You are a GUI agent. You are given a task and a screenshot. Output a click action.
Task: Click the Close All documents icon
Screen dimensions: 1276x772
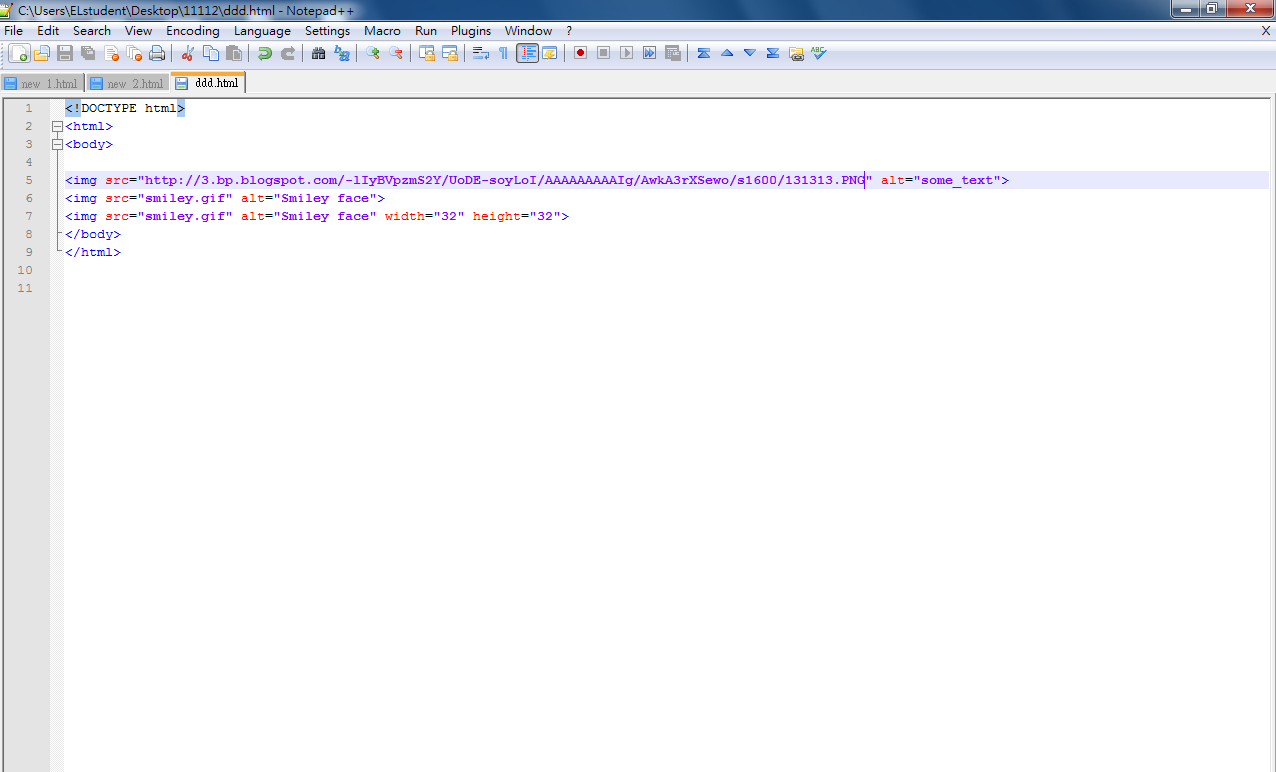[x=134, y=53]
